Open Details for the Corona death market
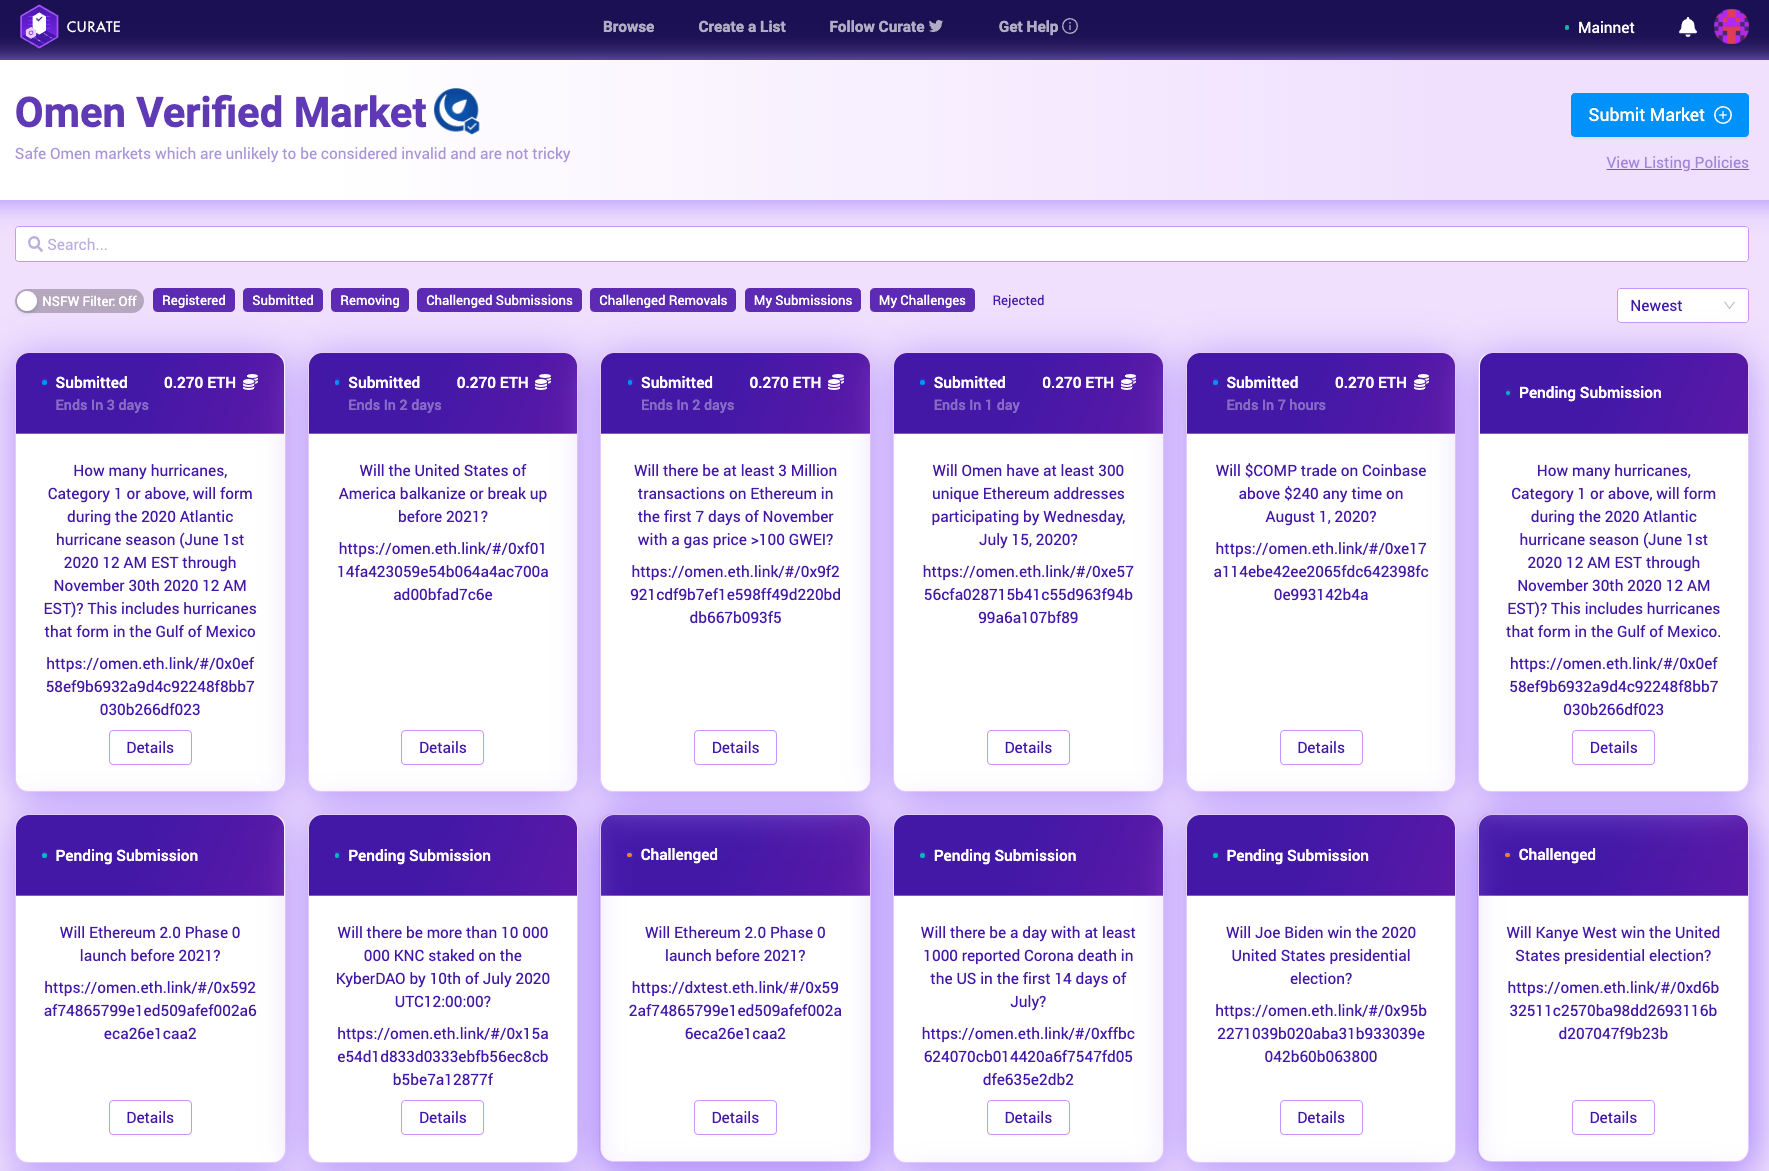This screenshot has height=1171, width=1769. click(1028, 1118)
